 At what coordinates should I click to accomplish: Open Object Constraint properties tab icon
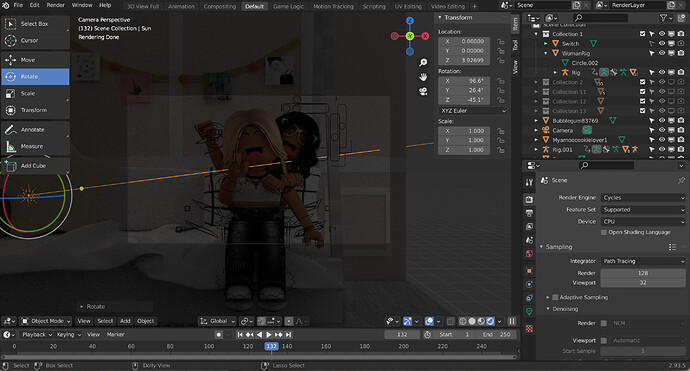pos(529,298)
